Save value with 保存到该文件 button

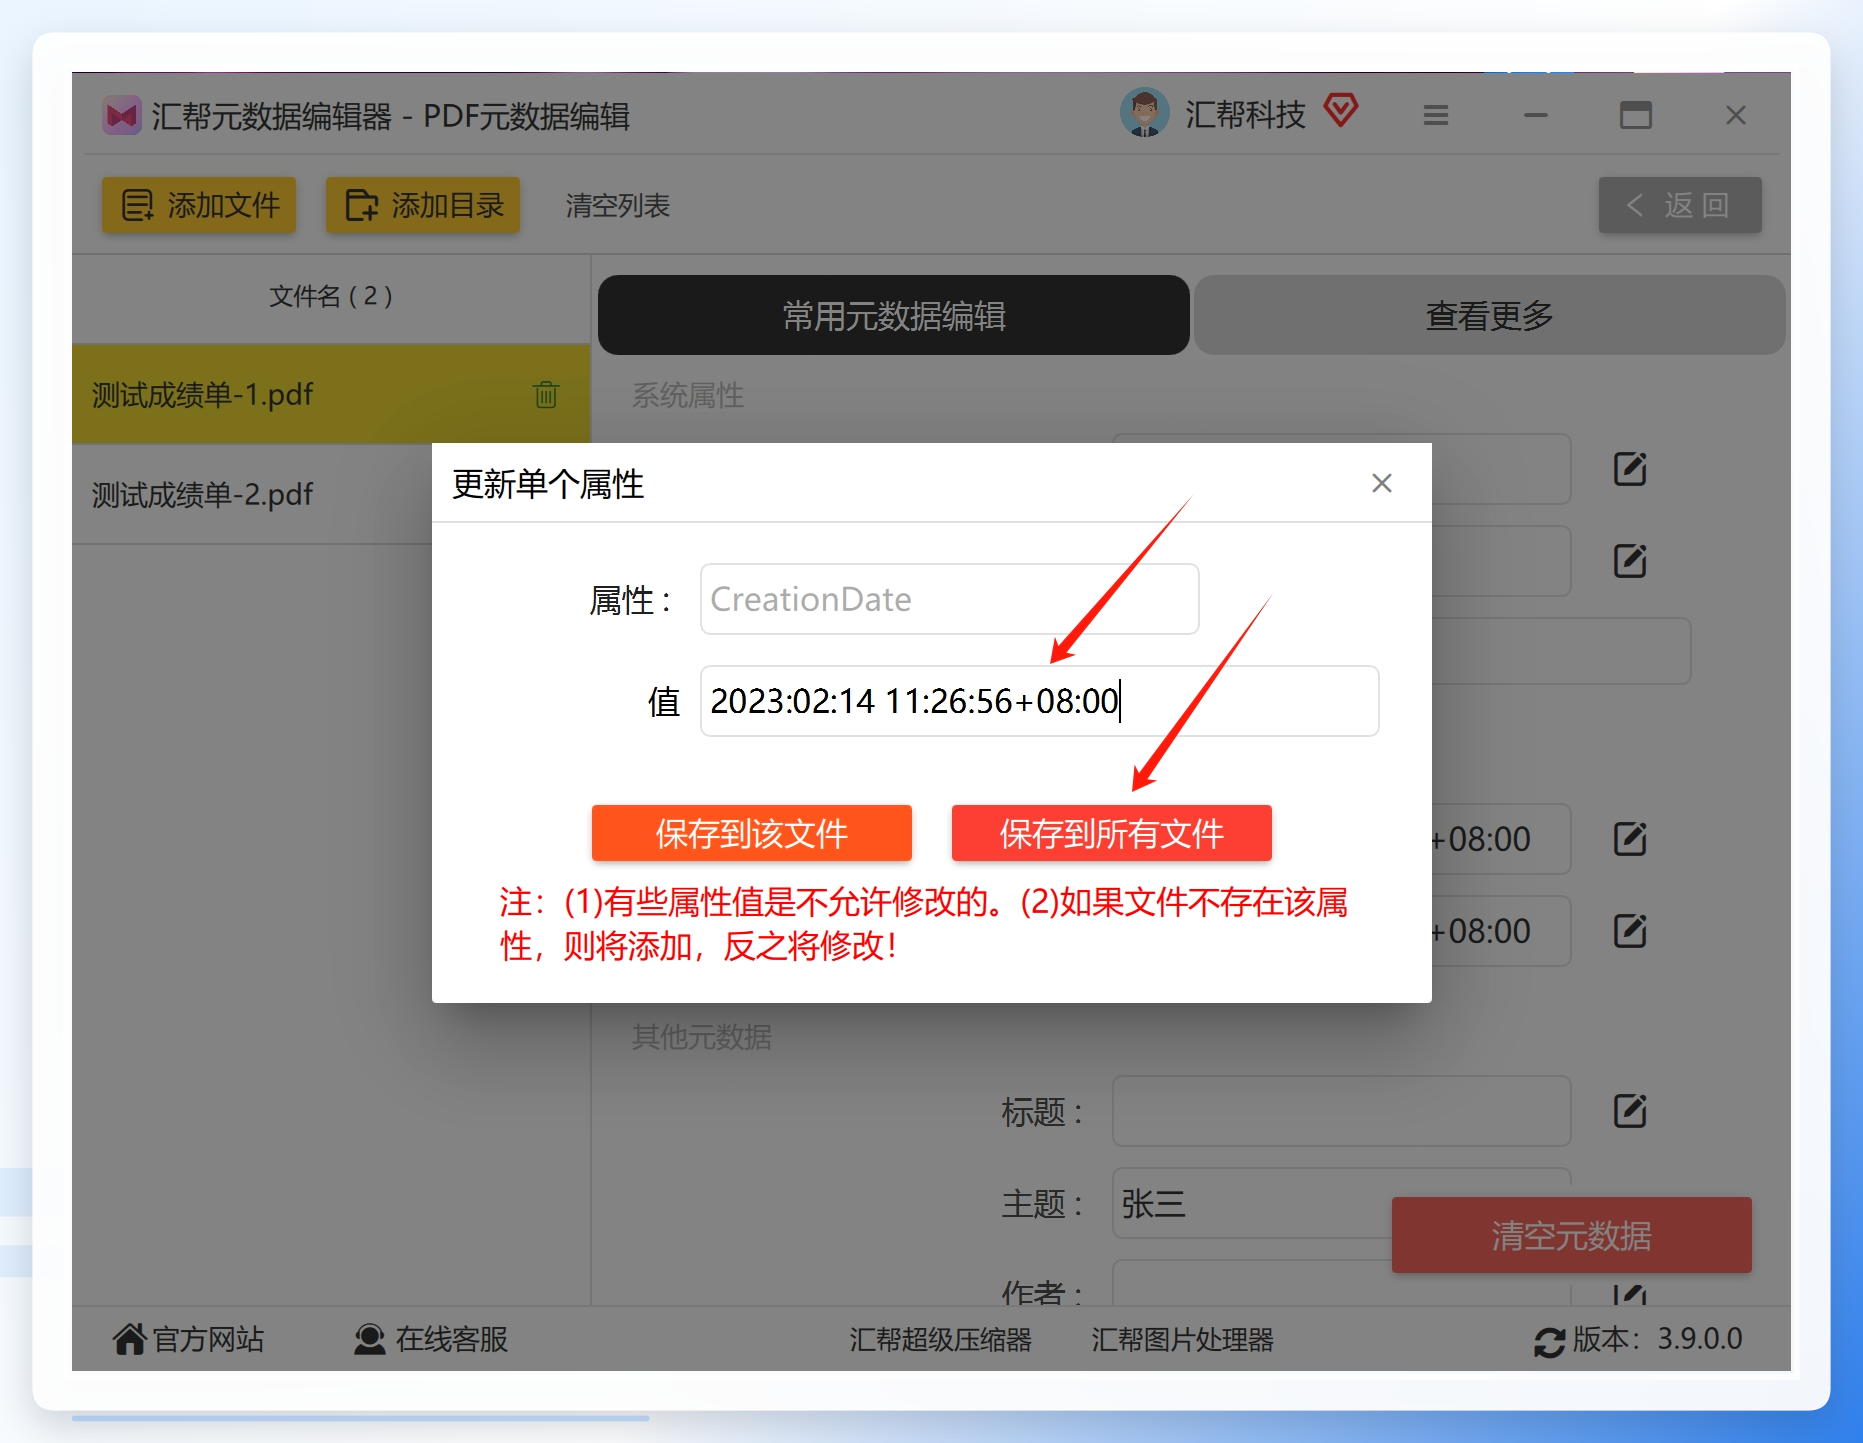(751, 833)
